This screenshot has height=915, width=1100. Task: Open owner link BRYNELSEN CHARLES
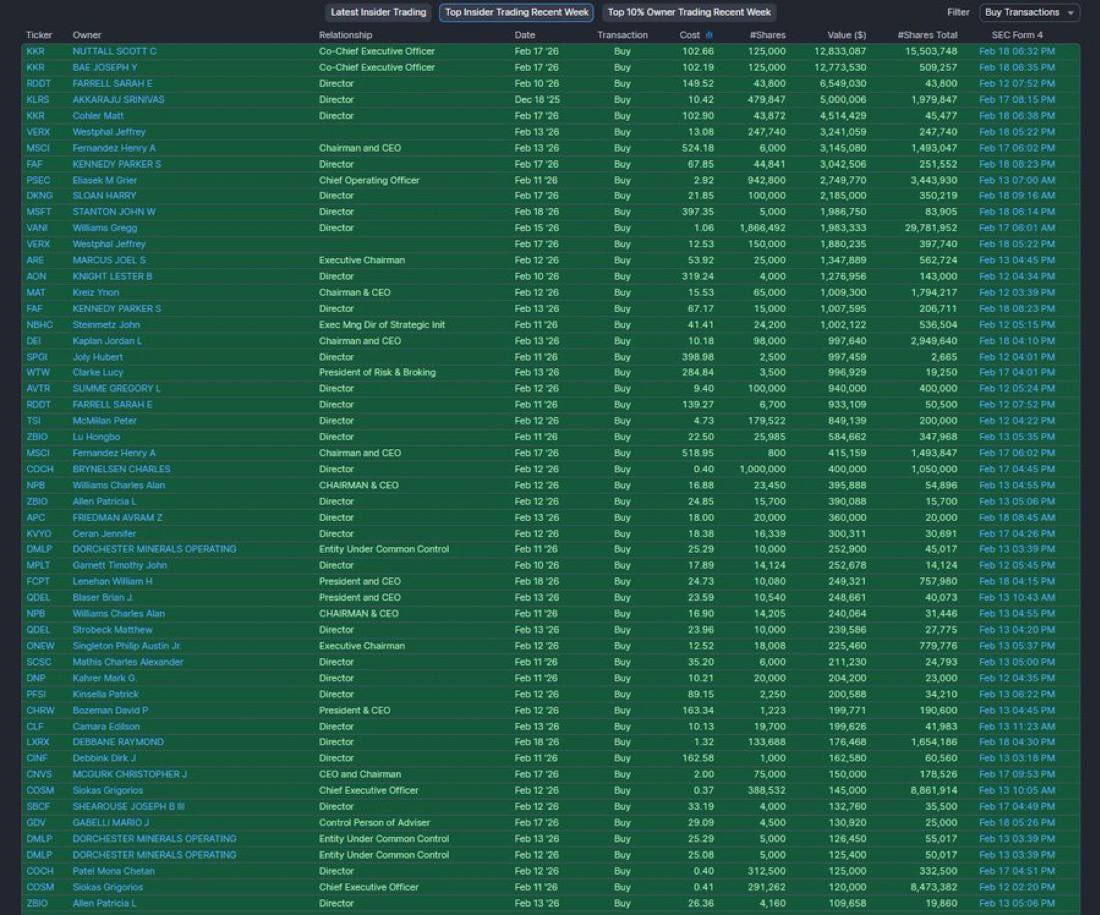pyautogui.click(x=121, y=469)
